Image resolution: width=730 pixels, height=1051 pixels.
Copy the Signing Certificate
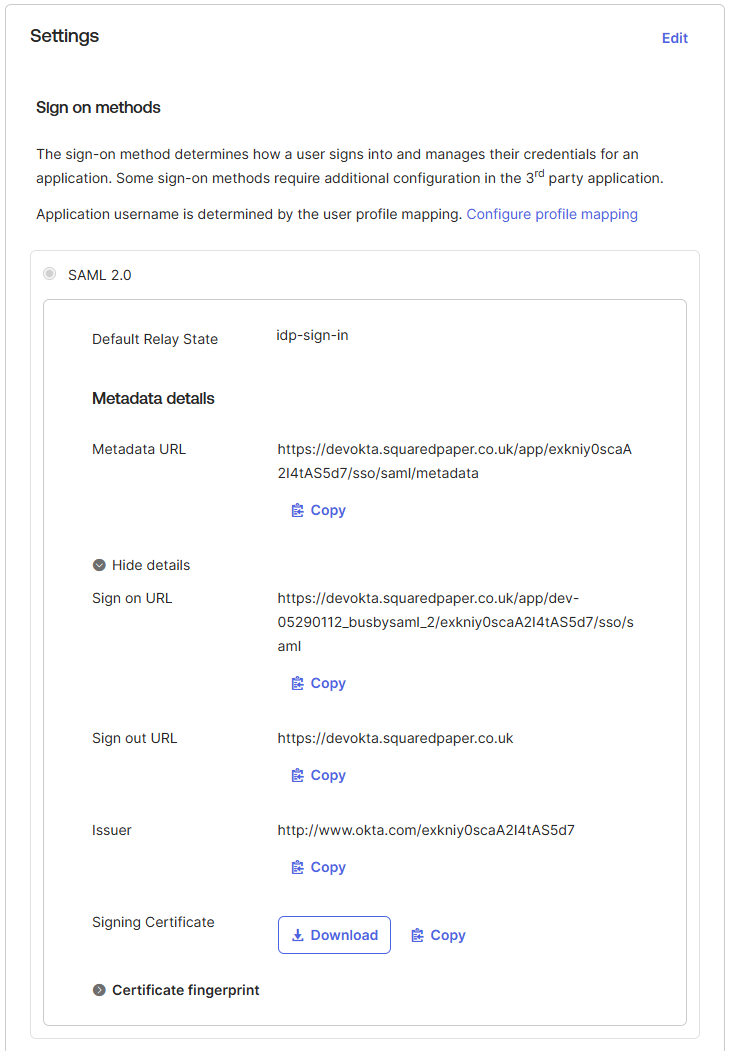pos(438,935)
